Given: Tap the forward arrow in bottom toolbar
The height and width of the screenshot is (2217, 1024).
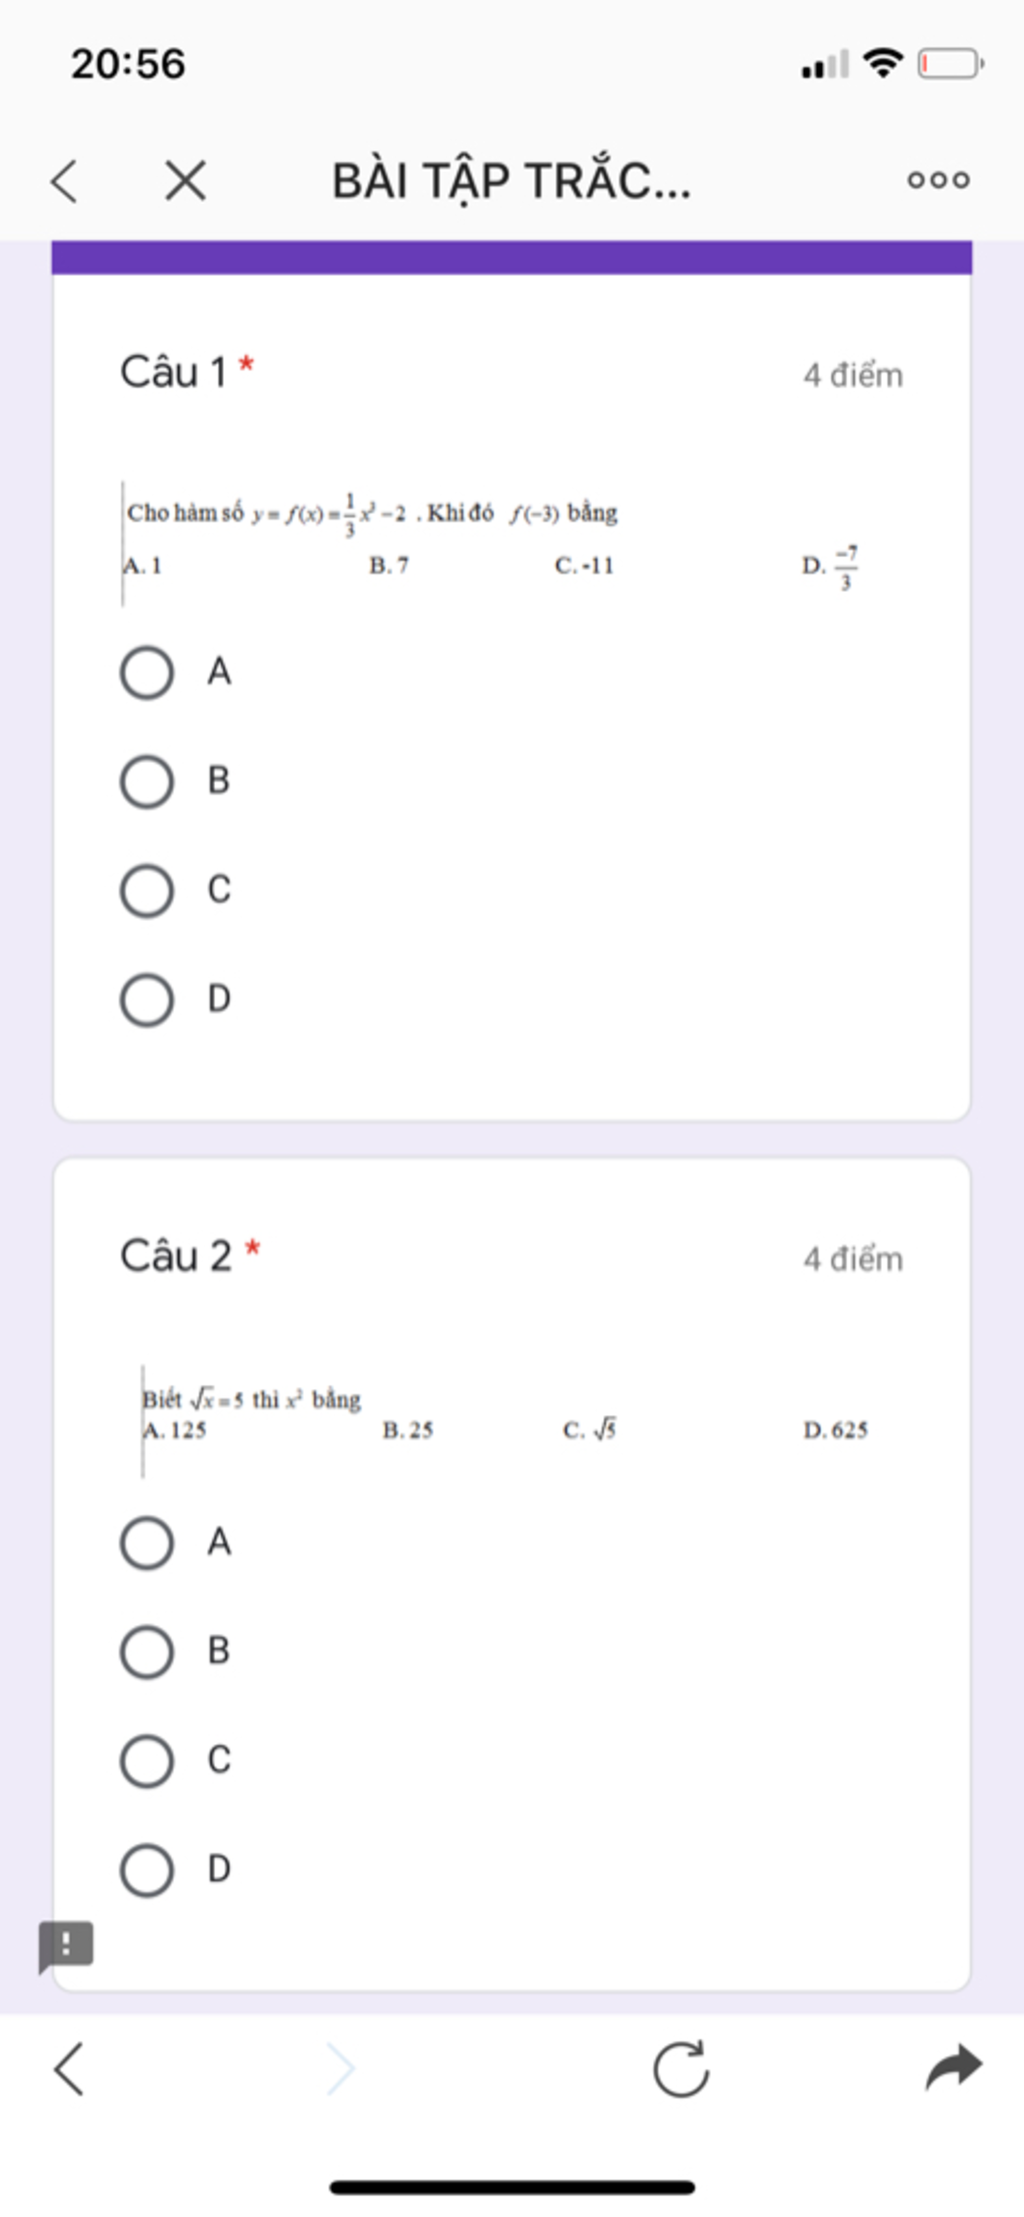Looking at the screenshot, I should (x=340, y=2068).
